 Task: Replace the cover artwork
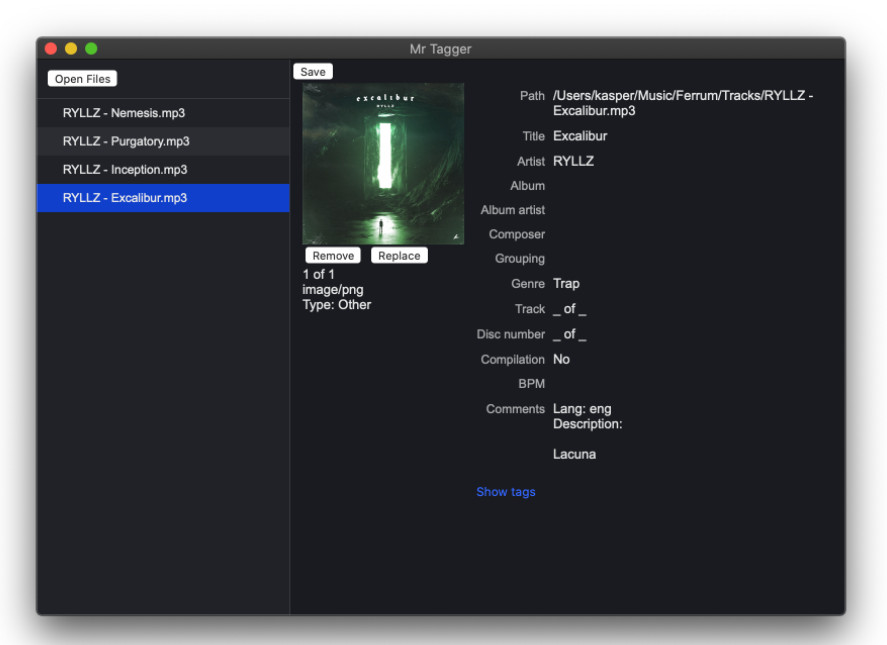pyautogui.click(x=399, y=256)
